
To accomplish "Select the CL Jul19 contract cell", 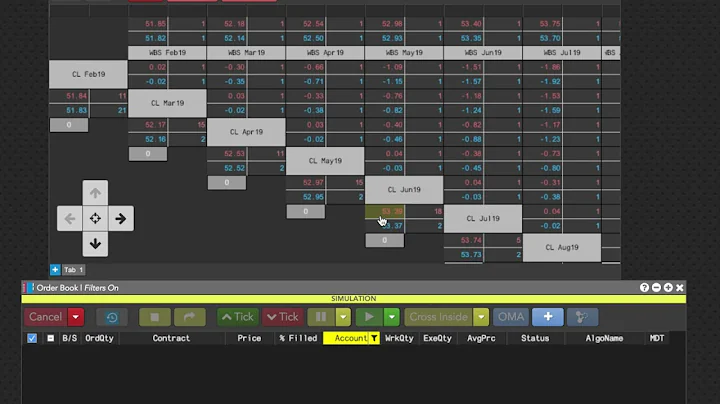I will [483, 219].
